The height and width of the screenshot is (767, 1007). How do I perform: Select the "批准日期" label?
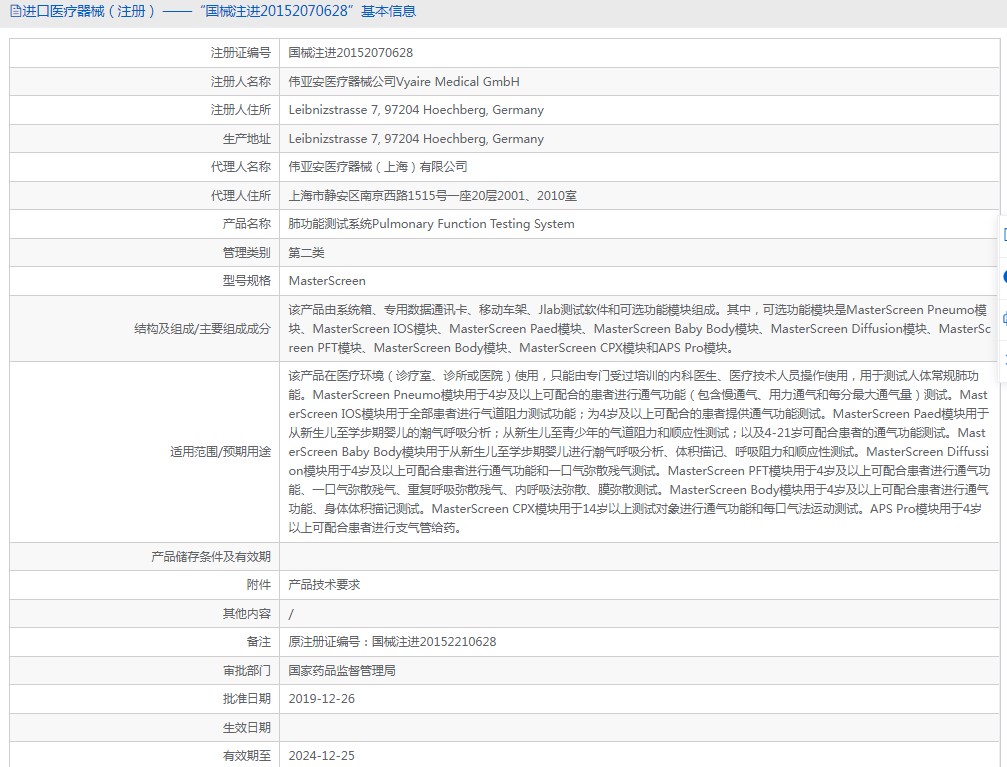247,699
